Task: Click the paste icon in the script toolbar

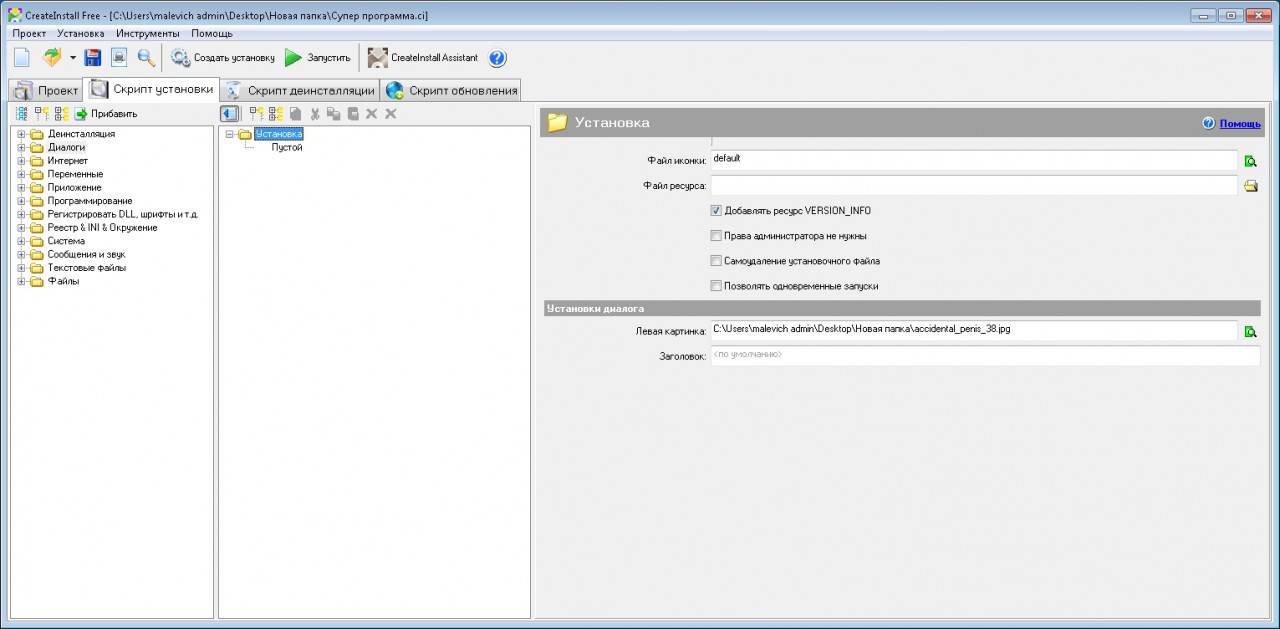Action: [353, 114]
